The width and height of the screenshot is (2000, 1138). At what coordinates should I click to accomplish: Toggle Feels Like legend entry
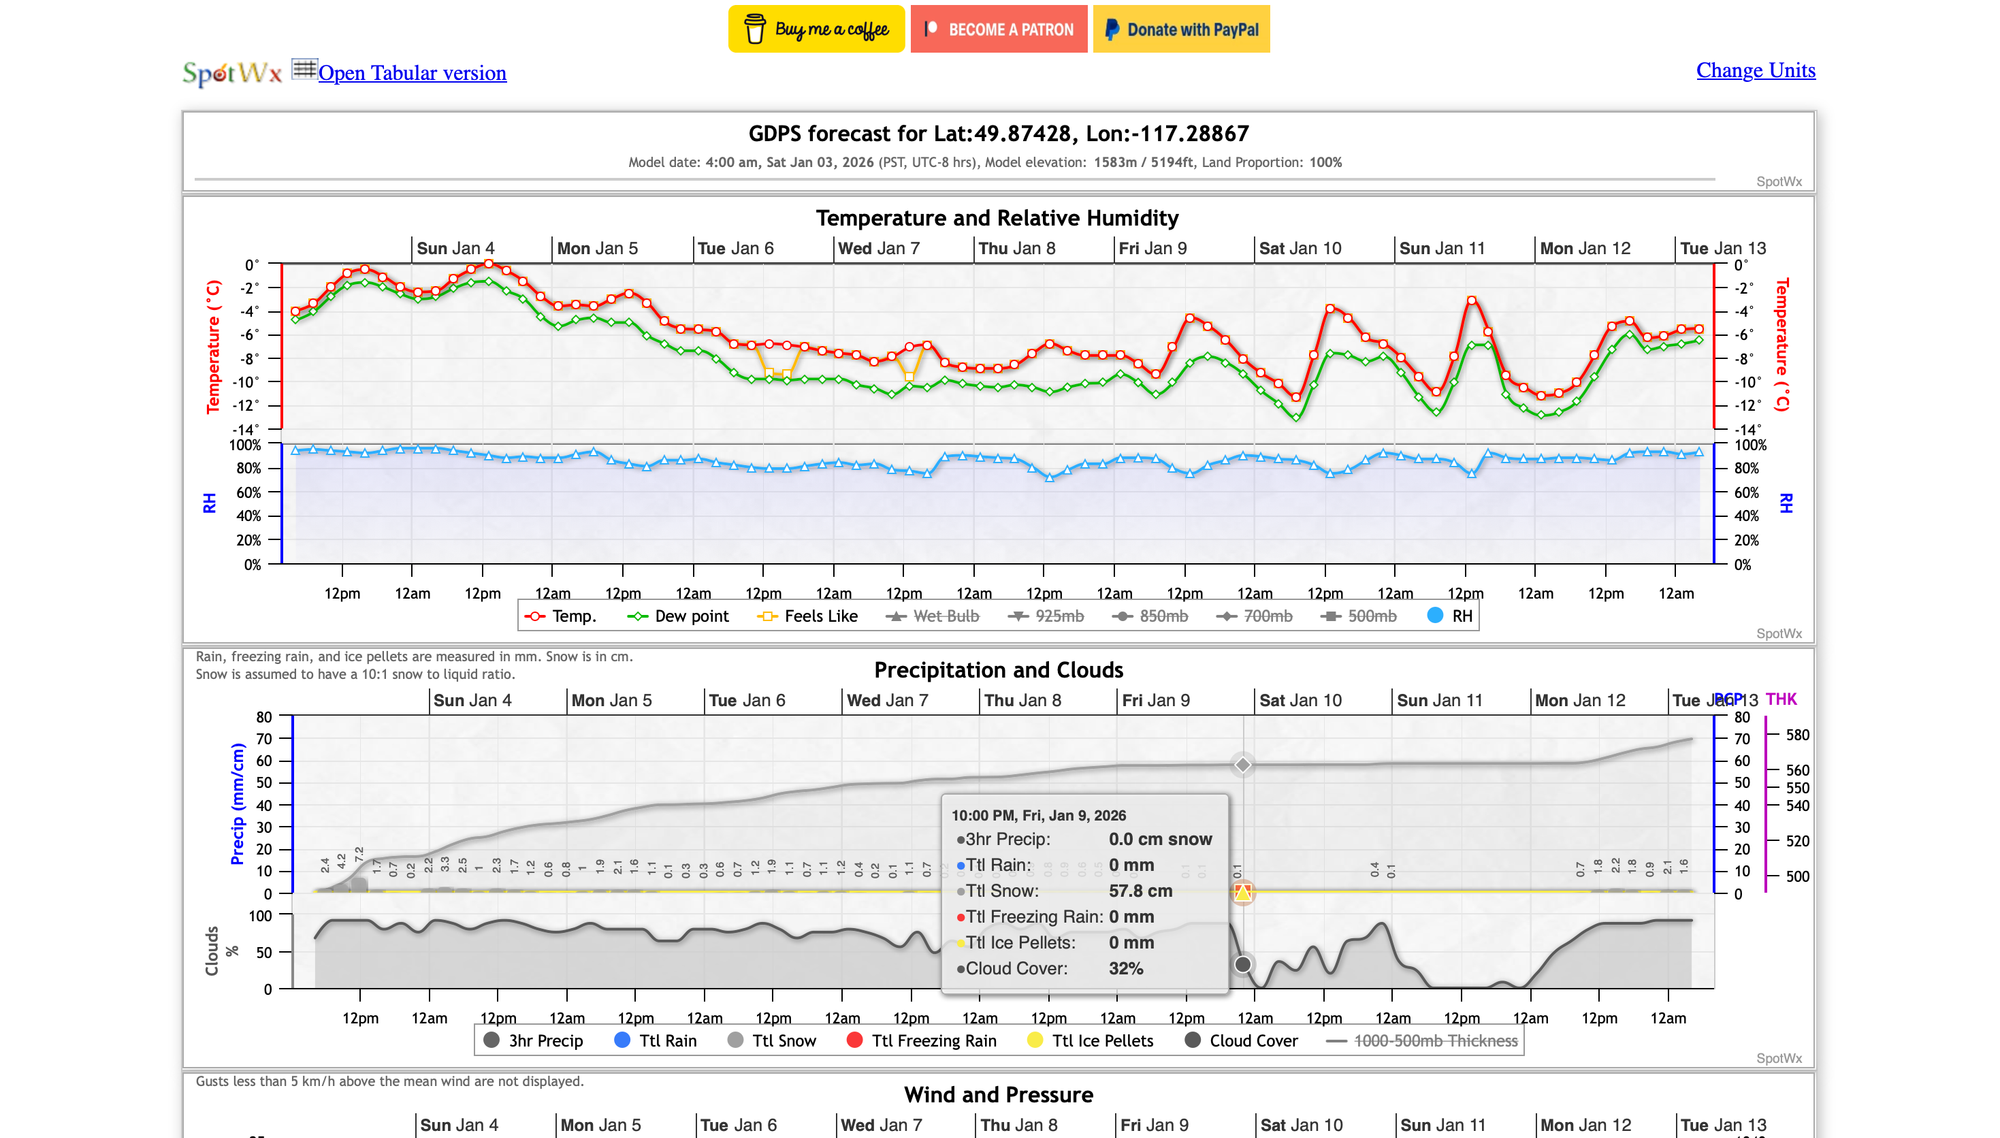tap(808, 616)
